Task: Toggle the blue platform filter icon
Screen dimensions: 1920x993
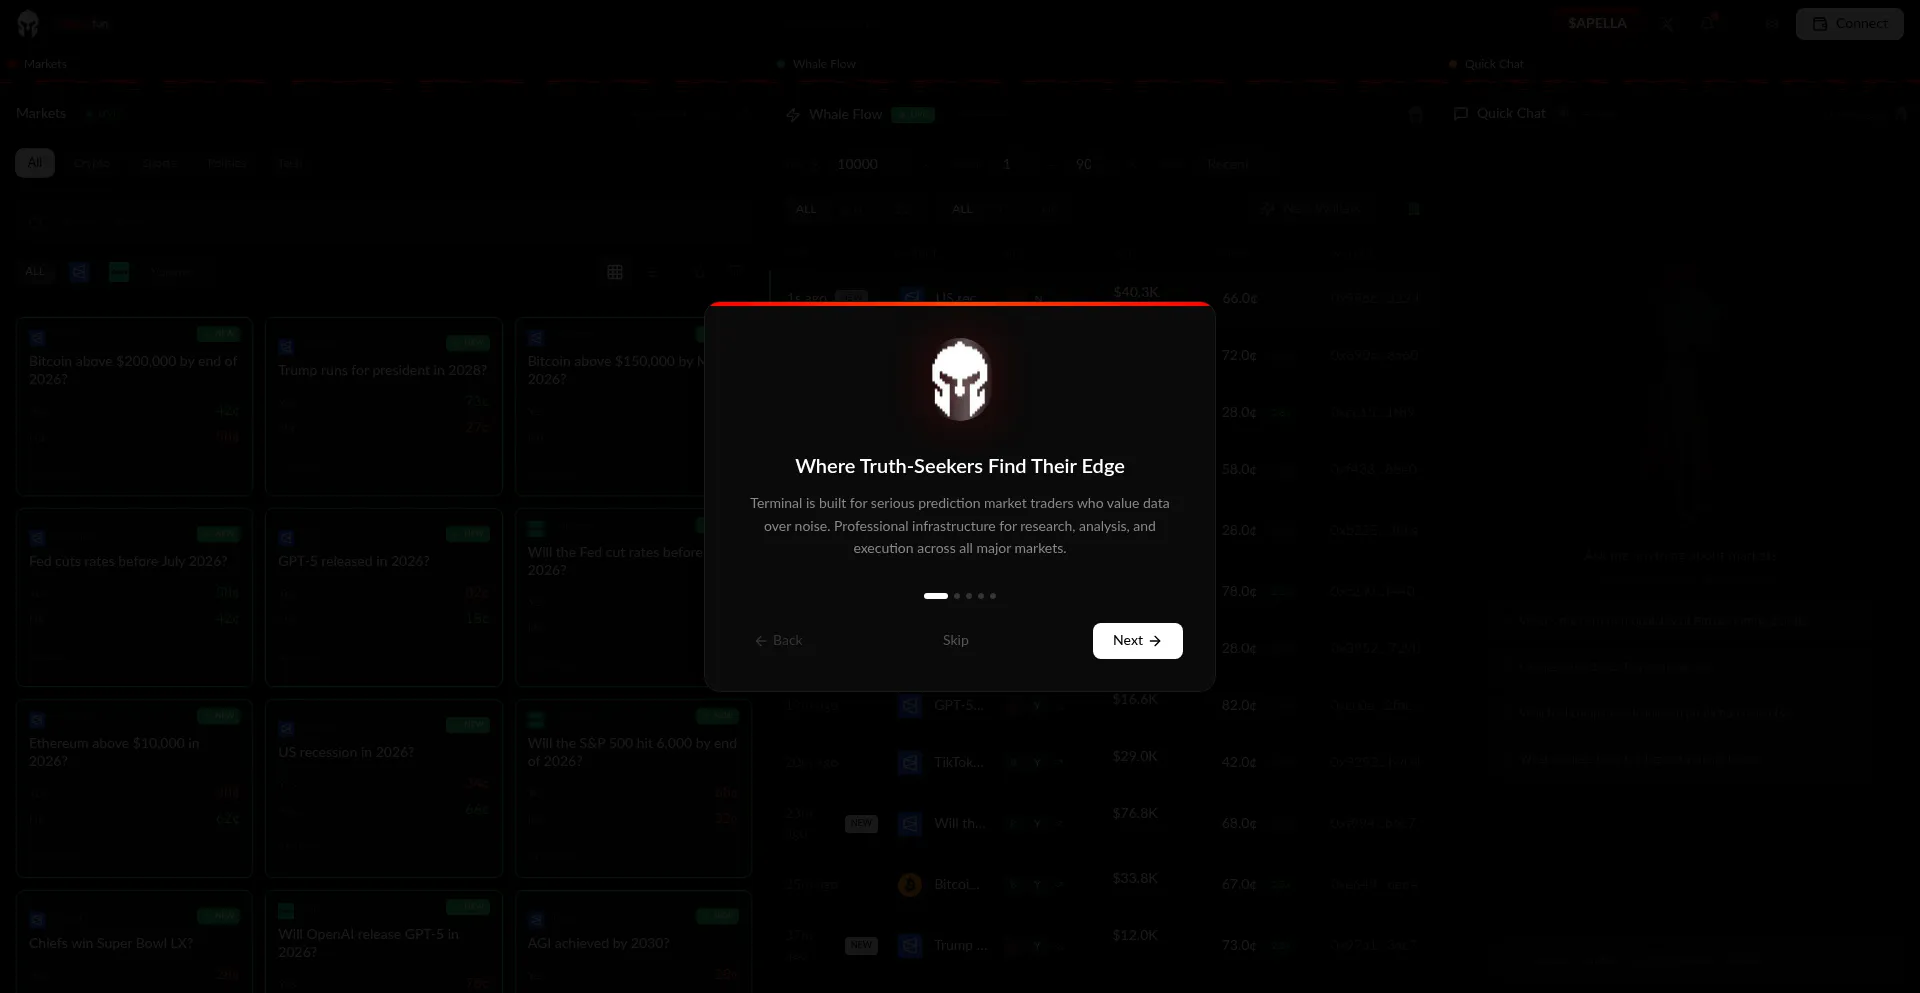Action: coord(80,272)
